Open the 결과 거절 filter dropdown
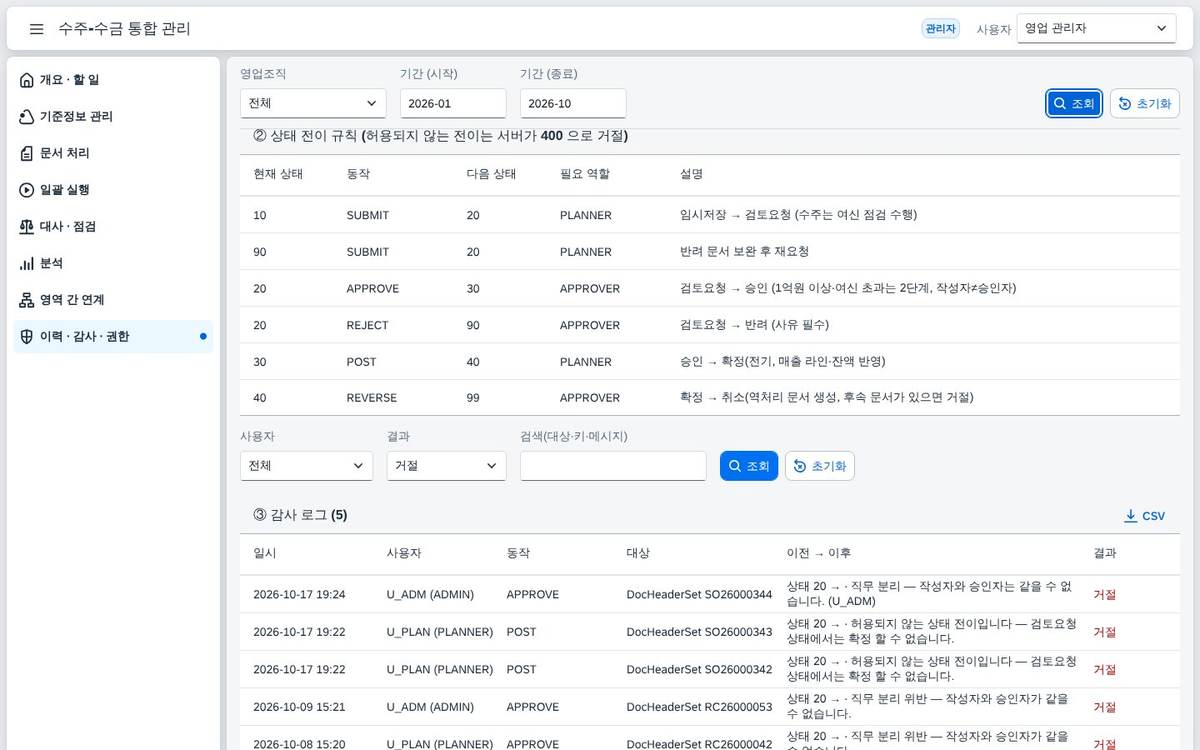 tap(446, 466)
